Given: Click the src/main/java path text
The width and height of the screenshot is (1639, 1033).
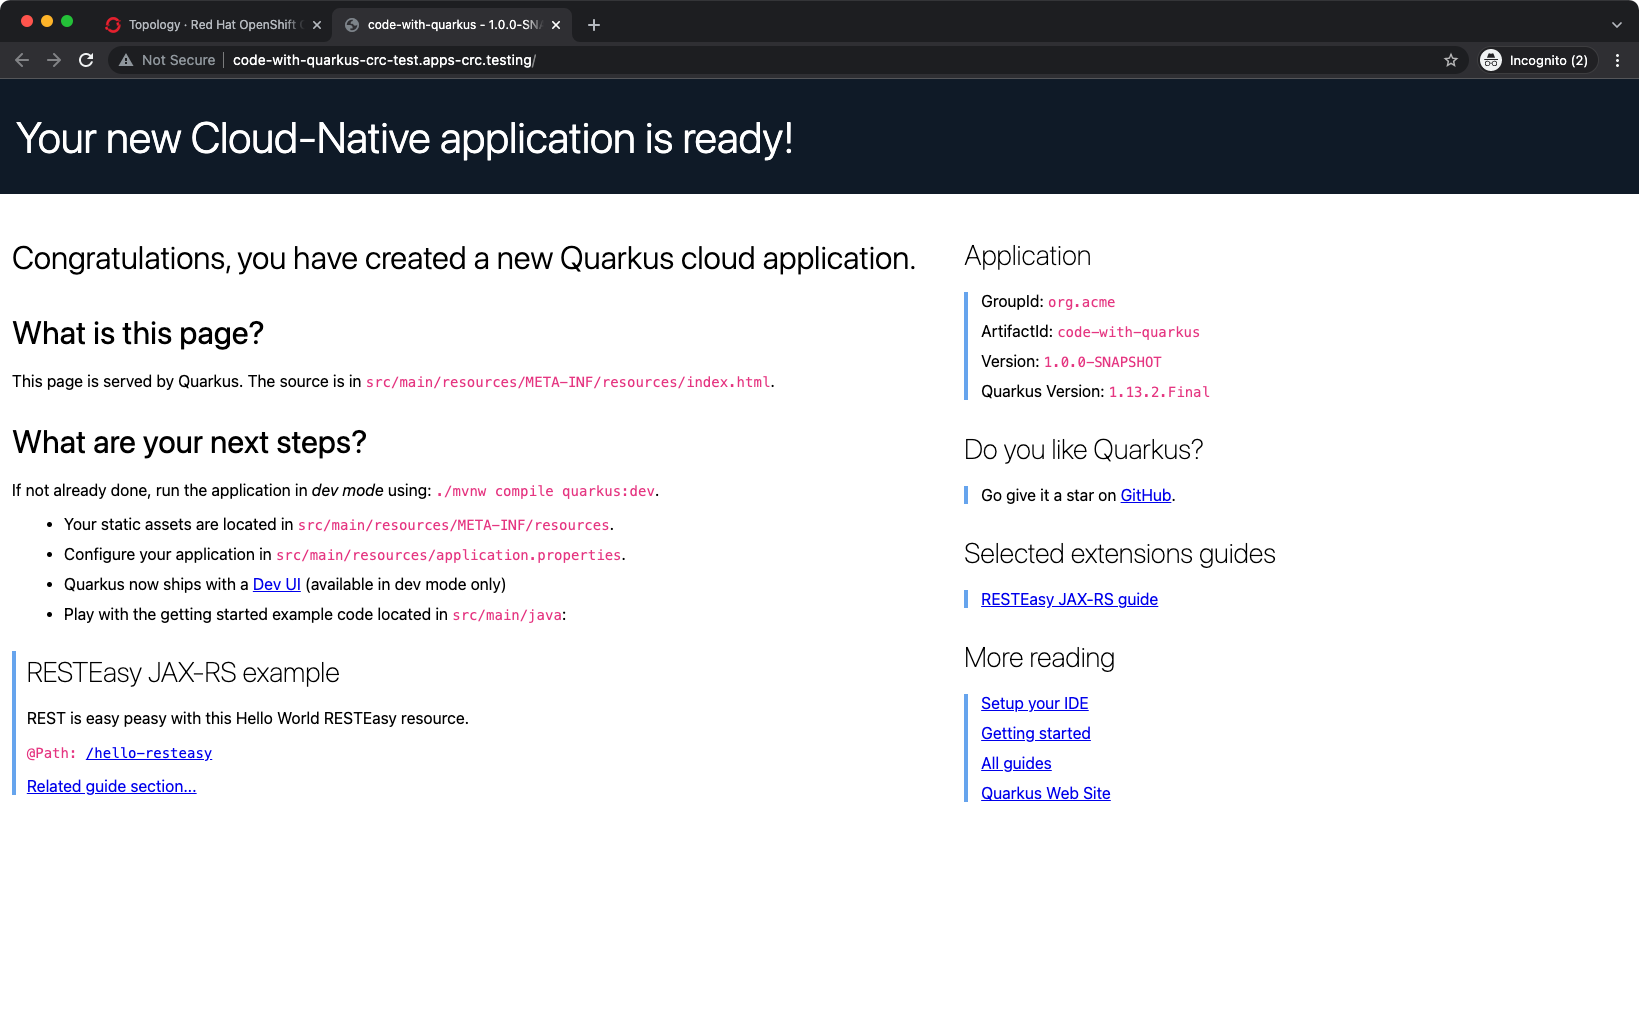Looking at the screenshot, I should 507,615.
